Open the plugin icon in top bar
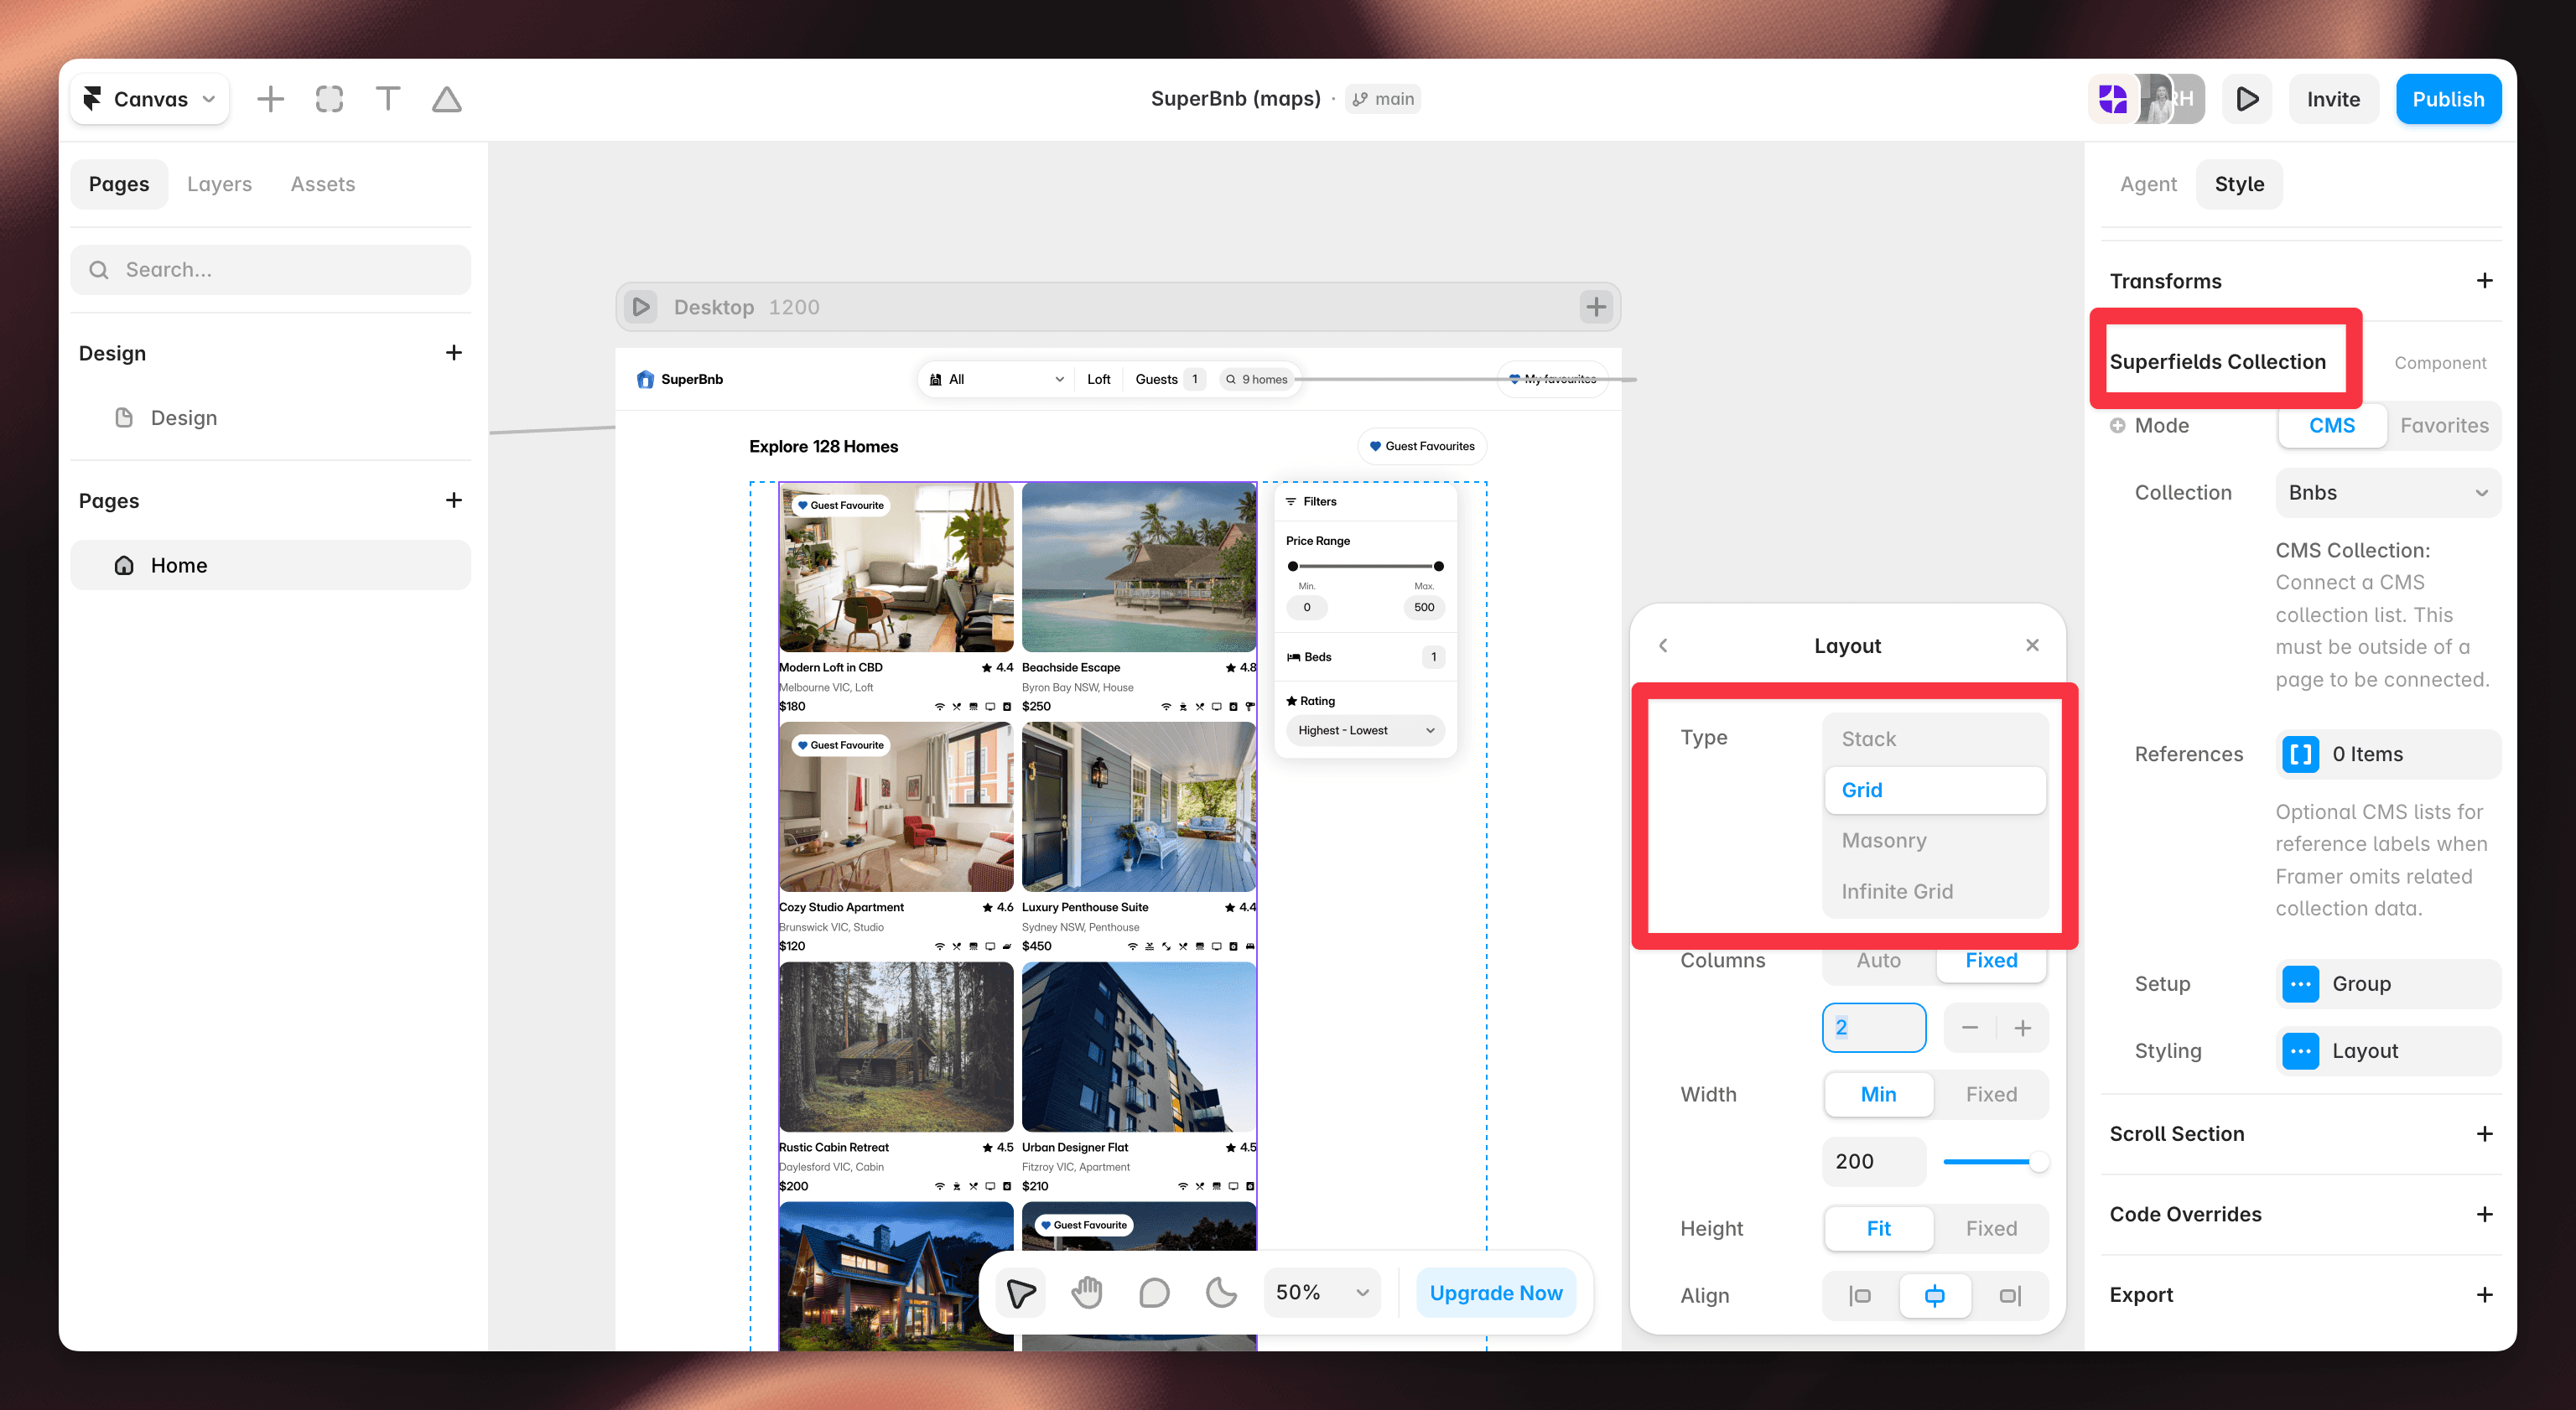Viewport: 2576px width, 1410px height. [x=2113, y=99]
